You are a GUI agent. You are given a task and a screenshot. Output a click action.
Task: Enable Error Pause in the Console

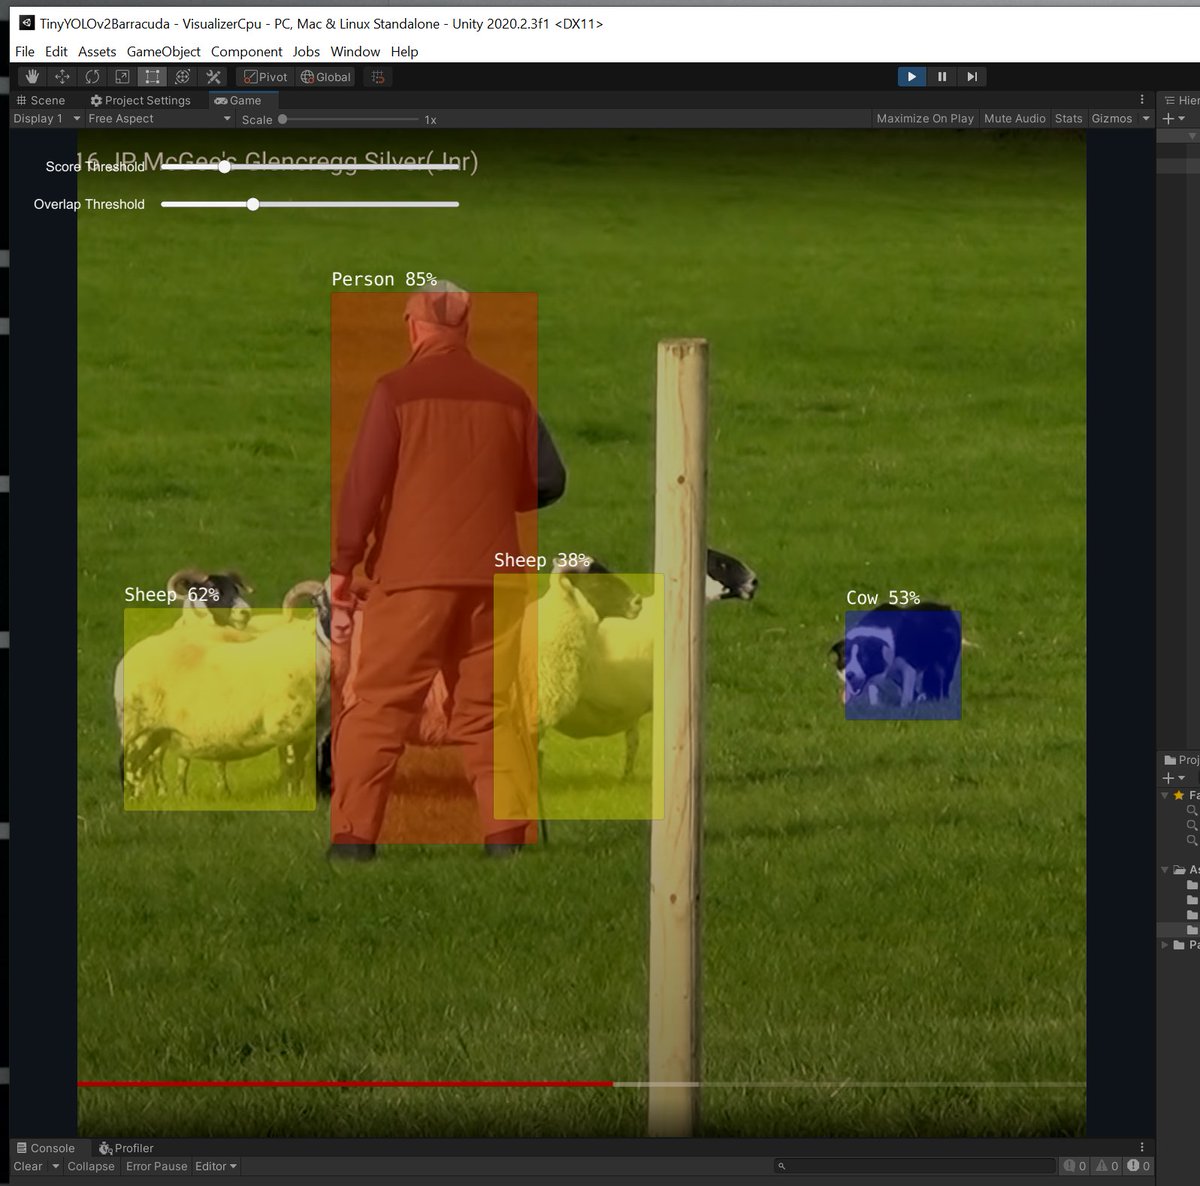click(x=156, y=1166)
